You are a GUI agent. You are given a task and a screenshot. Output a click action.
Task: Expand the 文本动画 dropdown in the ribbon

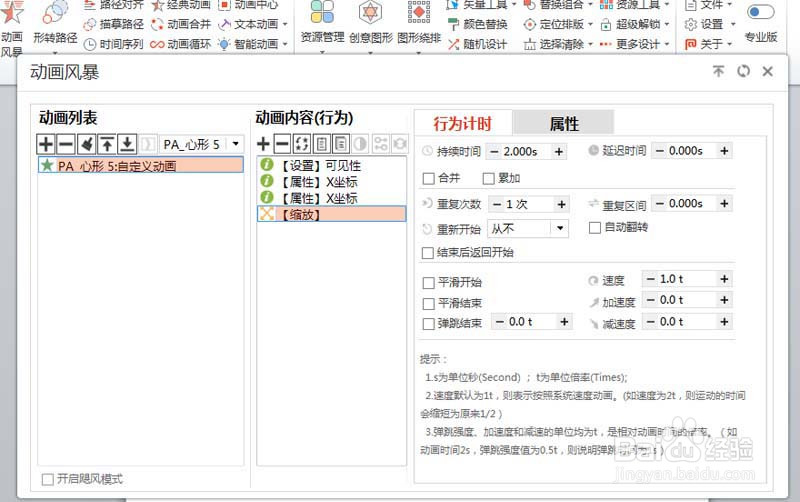click(x=285, y=24)
